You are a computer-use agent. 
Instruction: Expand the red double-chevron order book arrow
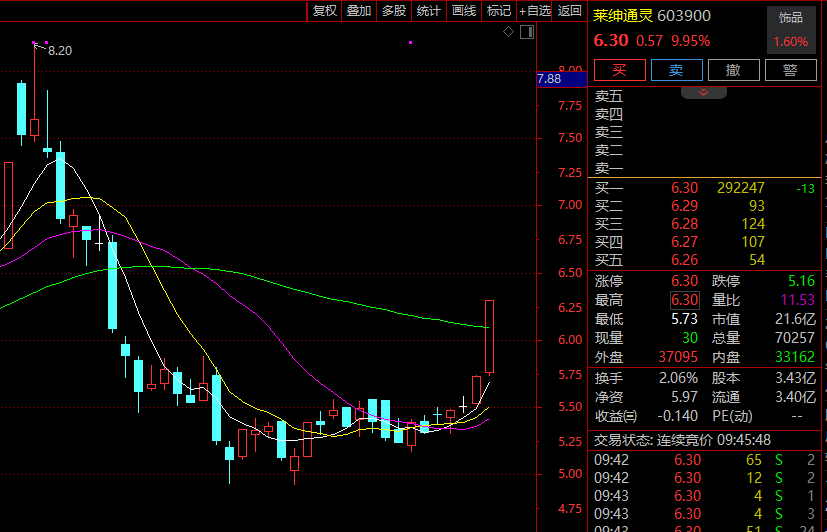(704, 92)
